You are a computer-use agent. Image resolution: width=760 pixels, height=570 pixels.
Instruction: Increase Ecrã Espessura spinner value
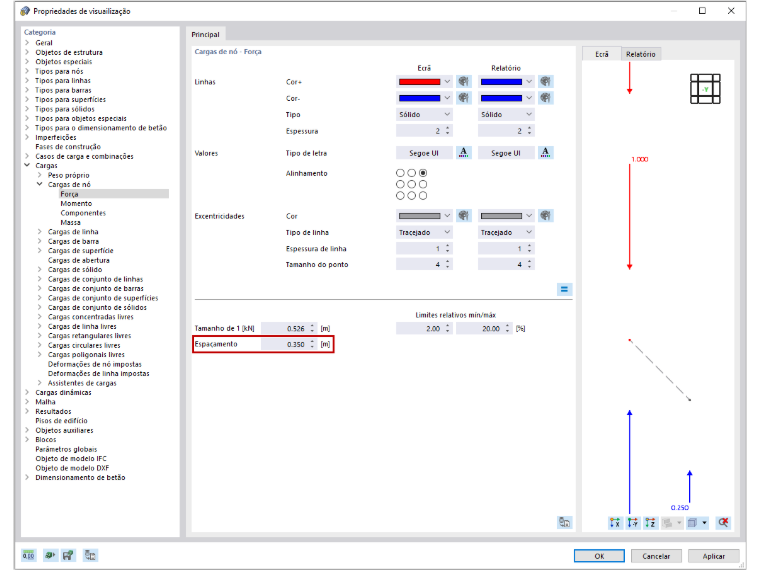tap(447, 128)
